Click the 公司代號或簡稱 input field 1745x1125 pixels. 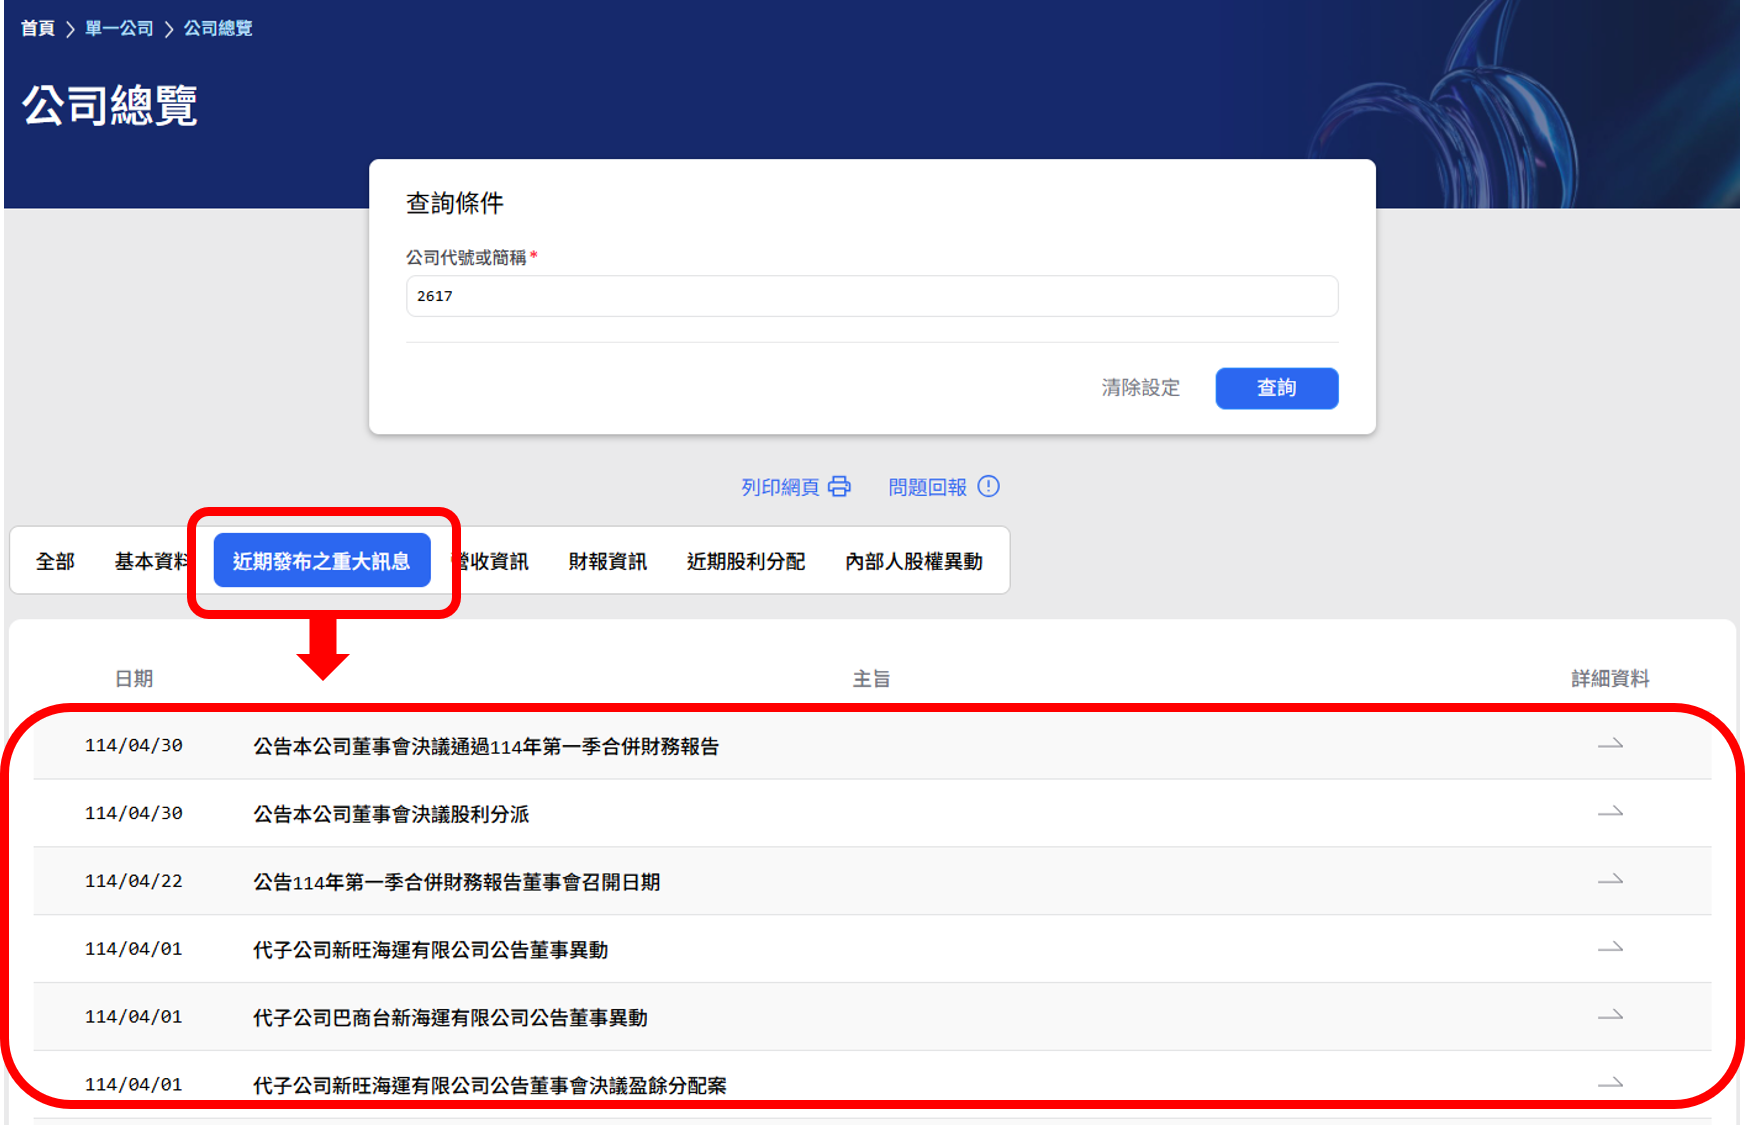click(871, 296)
